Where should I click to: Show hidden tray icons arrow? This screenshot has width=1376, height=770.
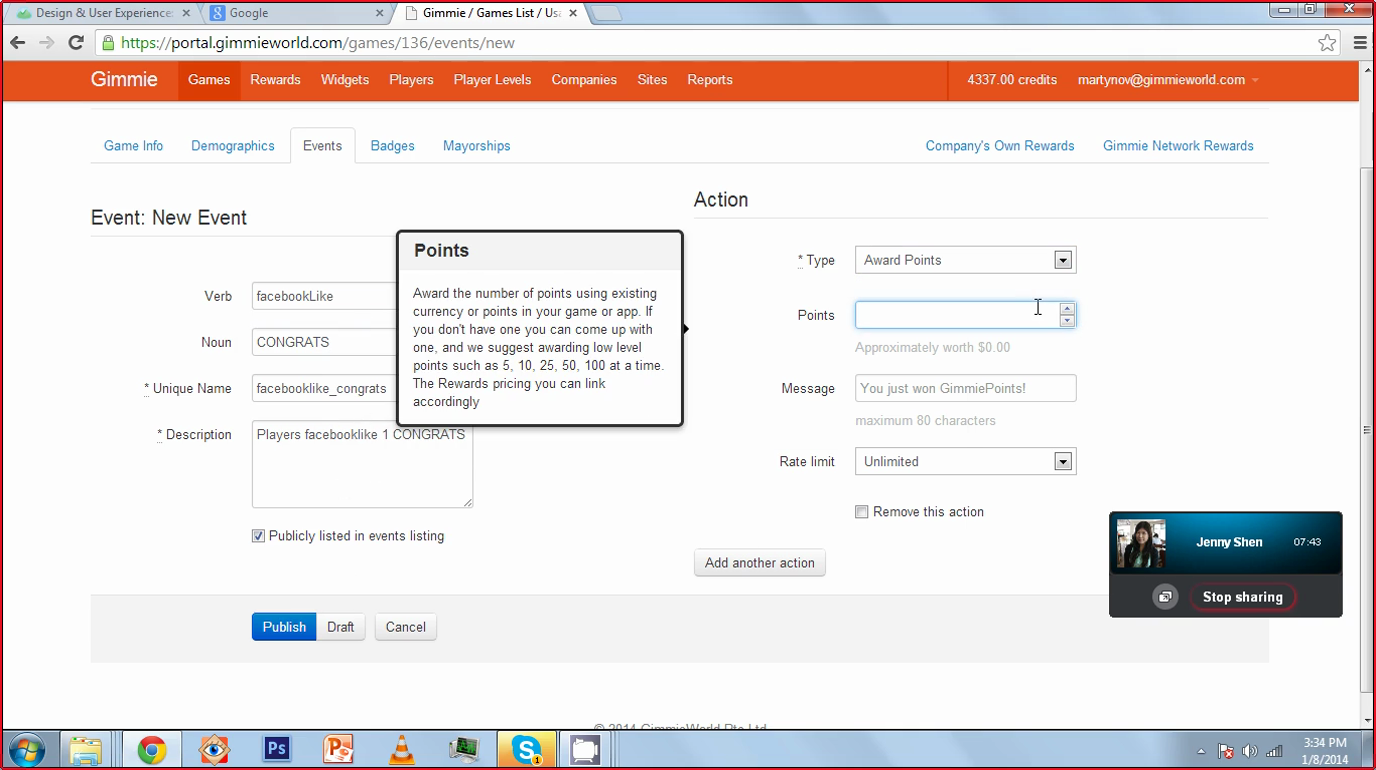1201,751
